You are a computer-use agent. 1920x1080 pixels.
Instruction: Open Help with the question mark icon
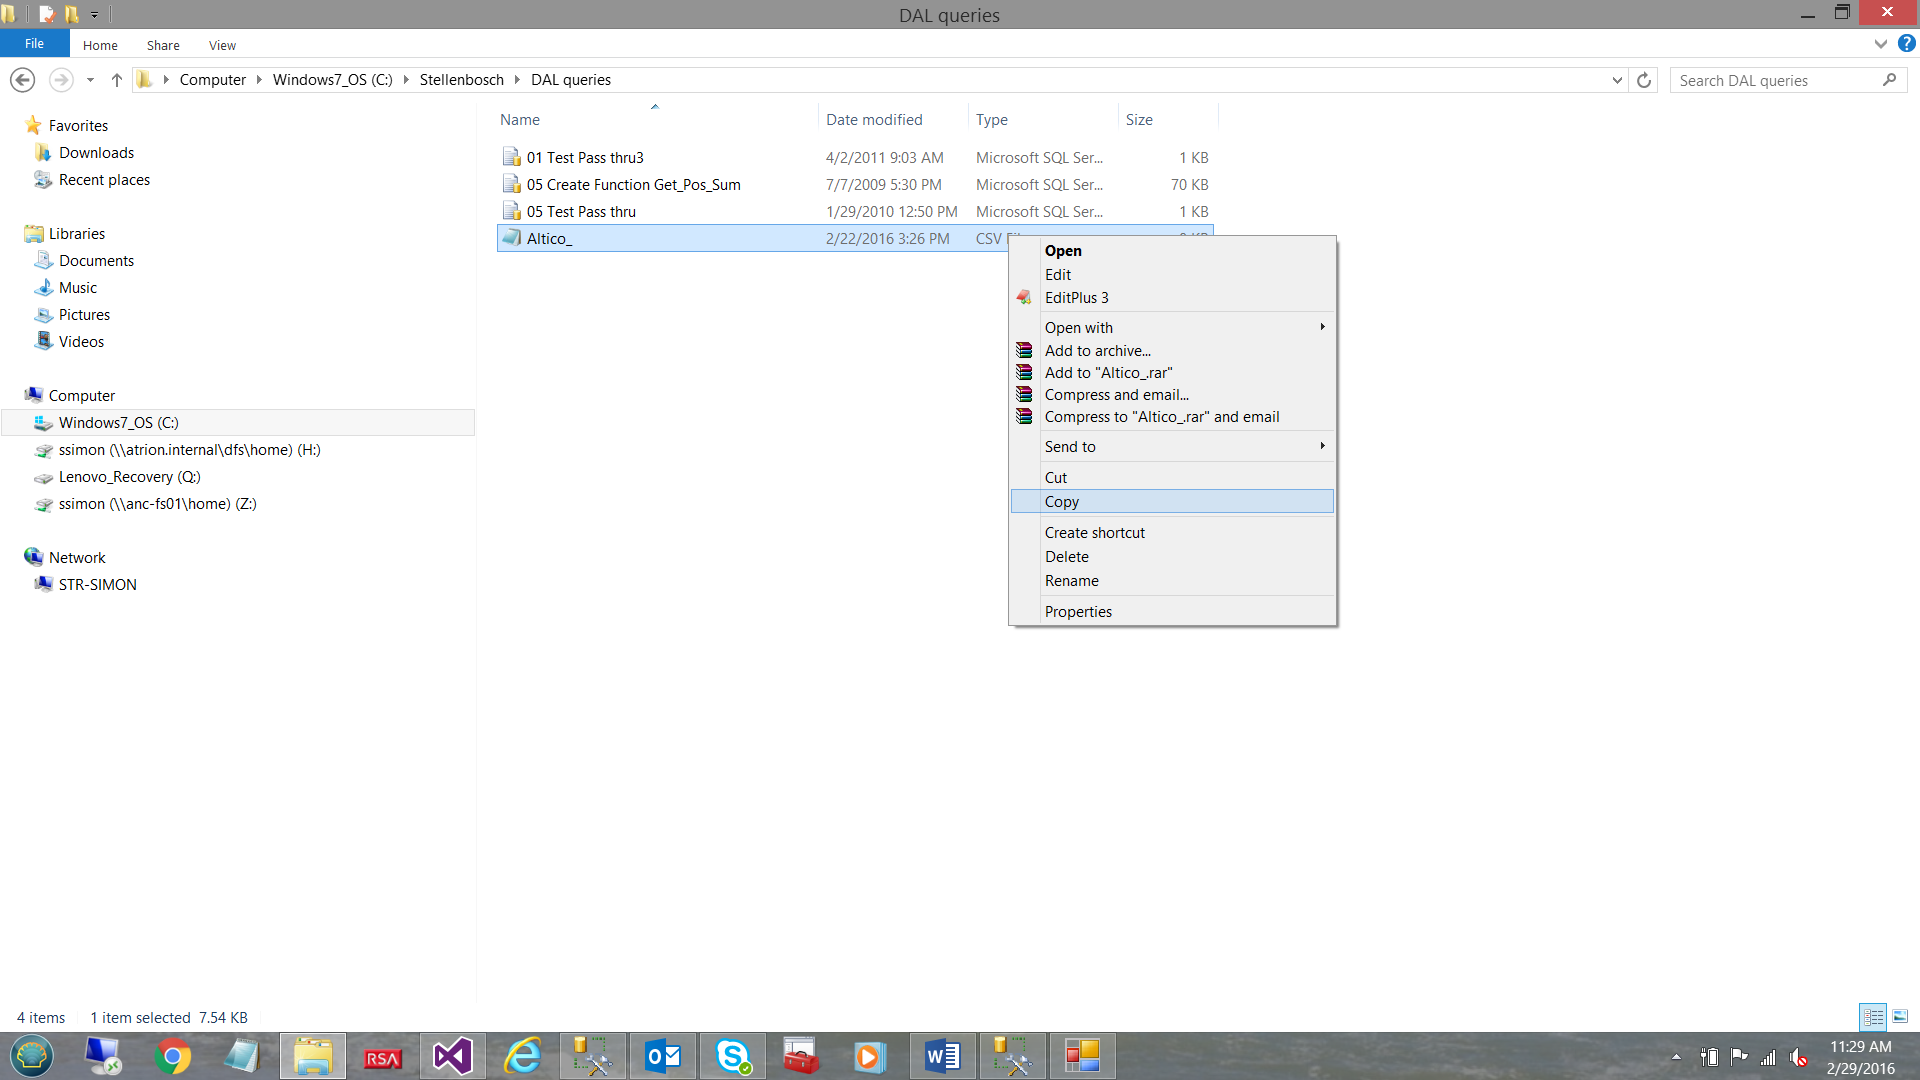(x=1907, y=44)
